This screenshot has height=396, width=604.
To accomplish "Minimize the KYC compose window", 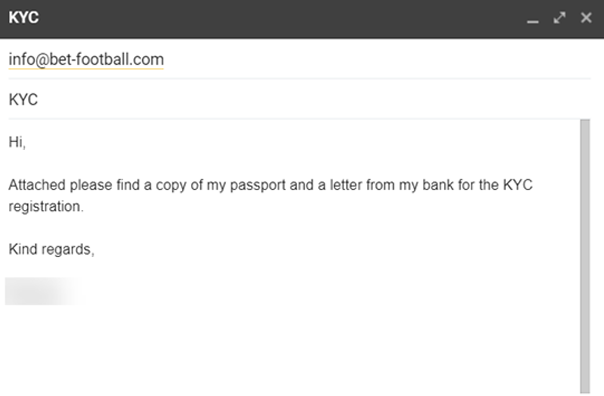I will coord(532,18).
